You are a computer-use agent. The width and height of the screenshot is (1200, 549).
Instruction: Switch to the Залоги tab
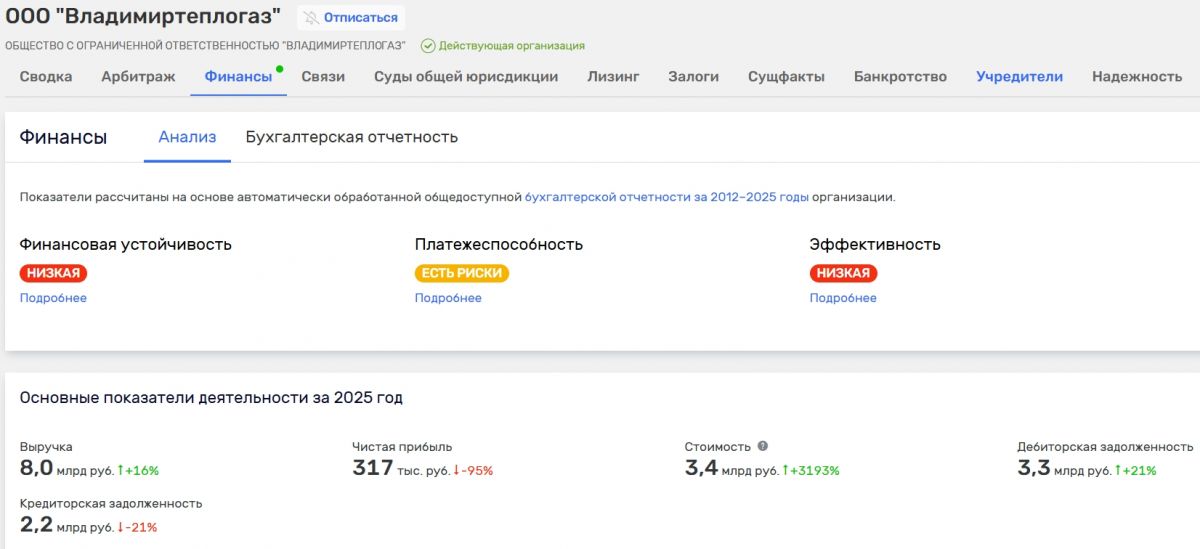click(693, 77)
